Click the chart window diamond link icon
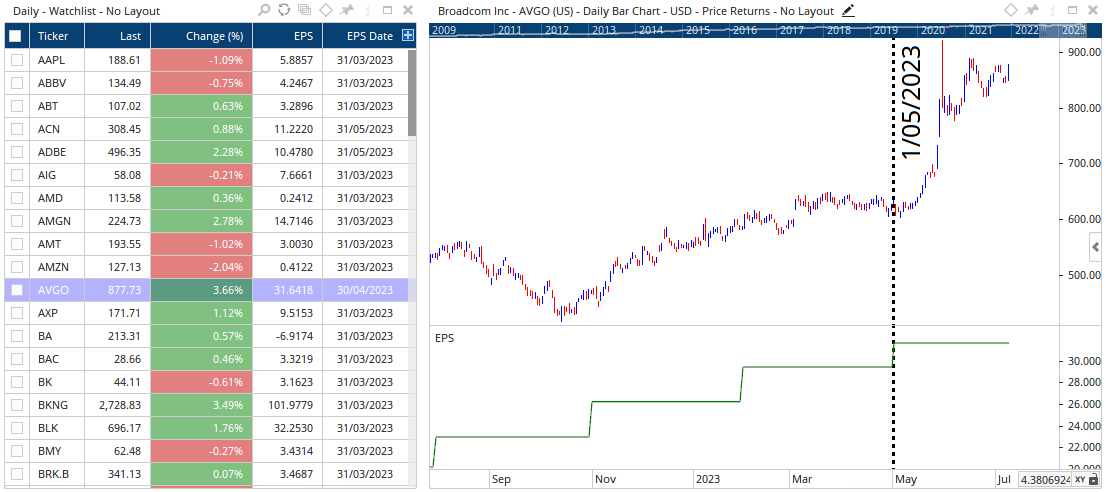Image resolution: width=1106 pixels, height=492 pixels. coord(1011,10)
